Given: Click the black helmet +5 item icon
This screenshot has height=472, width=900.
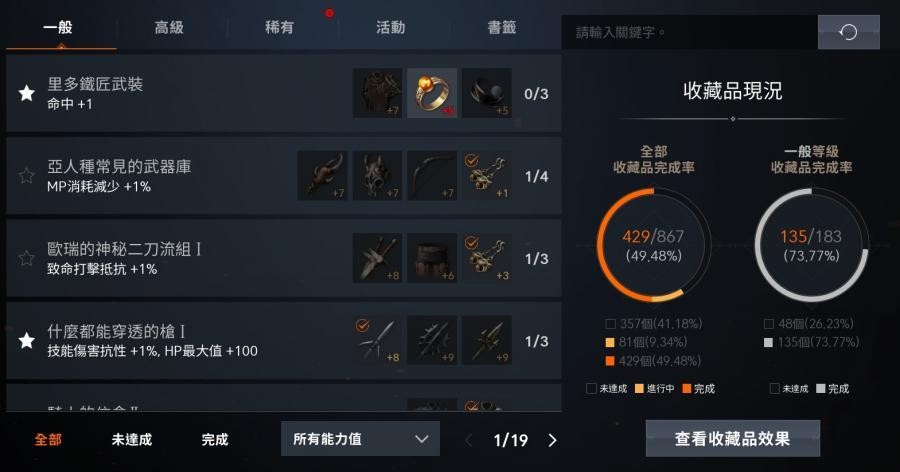Looking at the screenshot, I should click(x=486, y=93).
